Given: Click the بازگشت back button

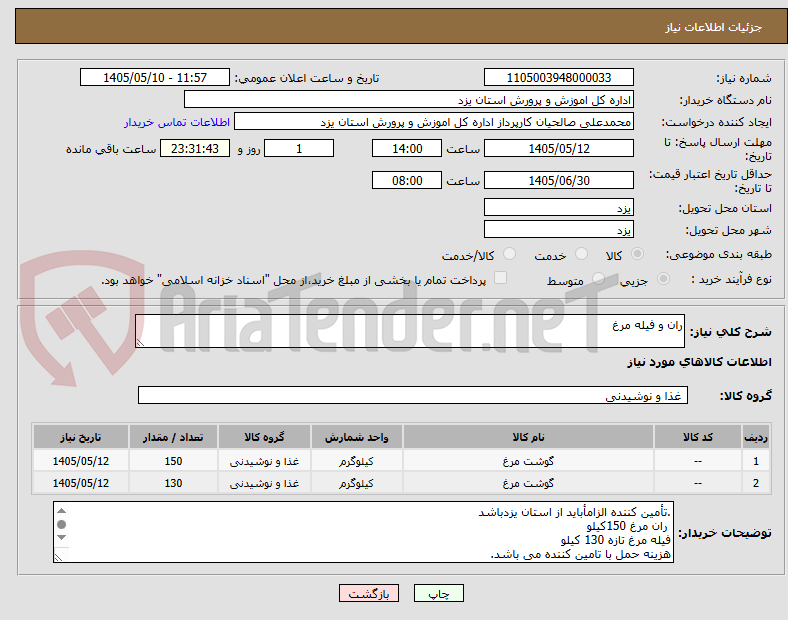Looking at the screenshot, I should pyautogui.click(x=369, y=593).
